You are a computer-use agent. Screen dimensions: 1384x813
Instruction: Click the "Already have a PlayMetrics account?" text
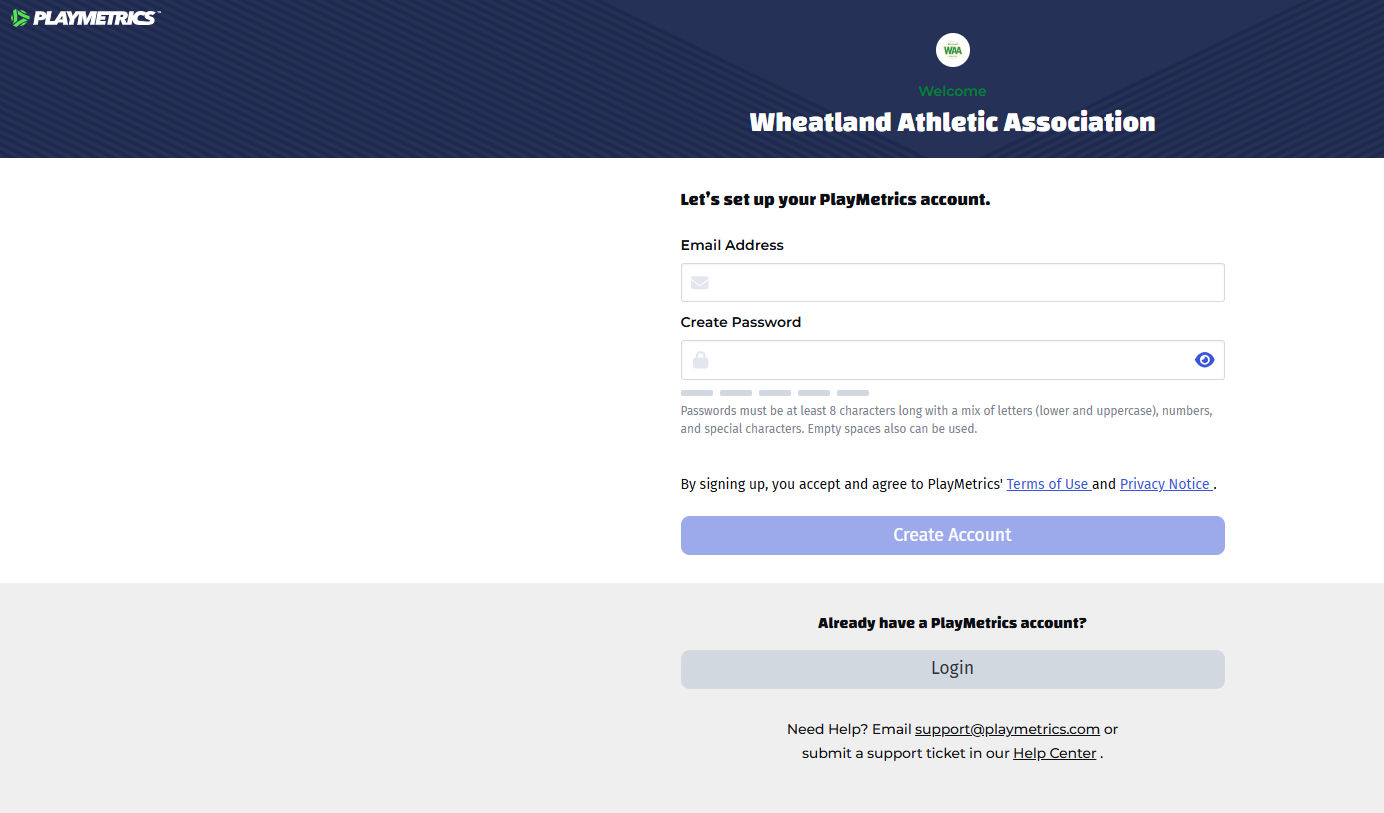point(952,623)
